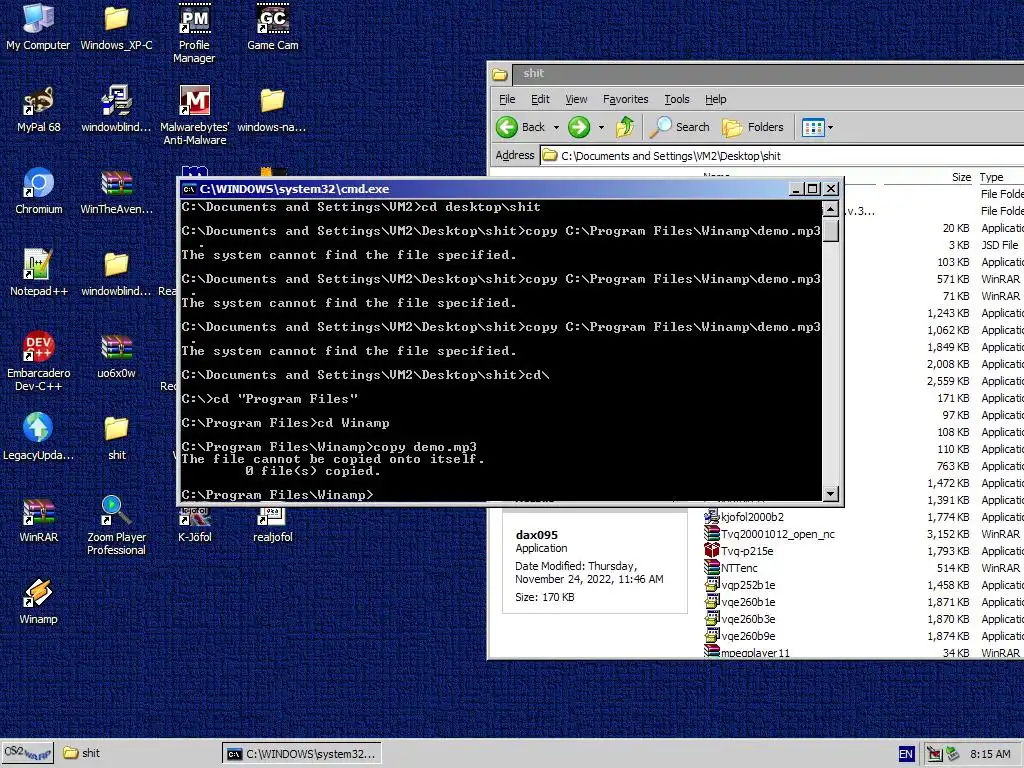Open MyPal 68 browser icon
This screenshot has height=768, width=1024.
[x=39, y=110]
